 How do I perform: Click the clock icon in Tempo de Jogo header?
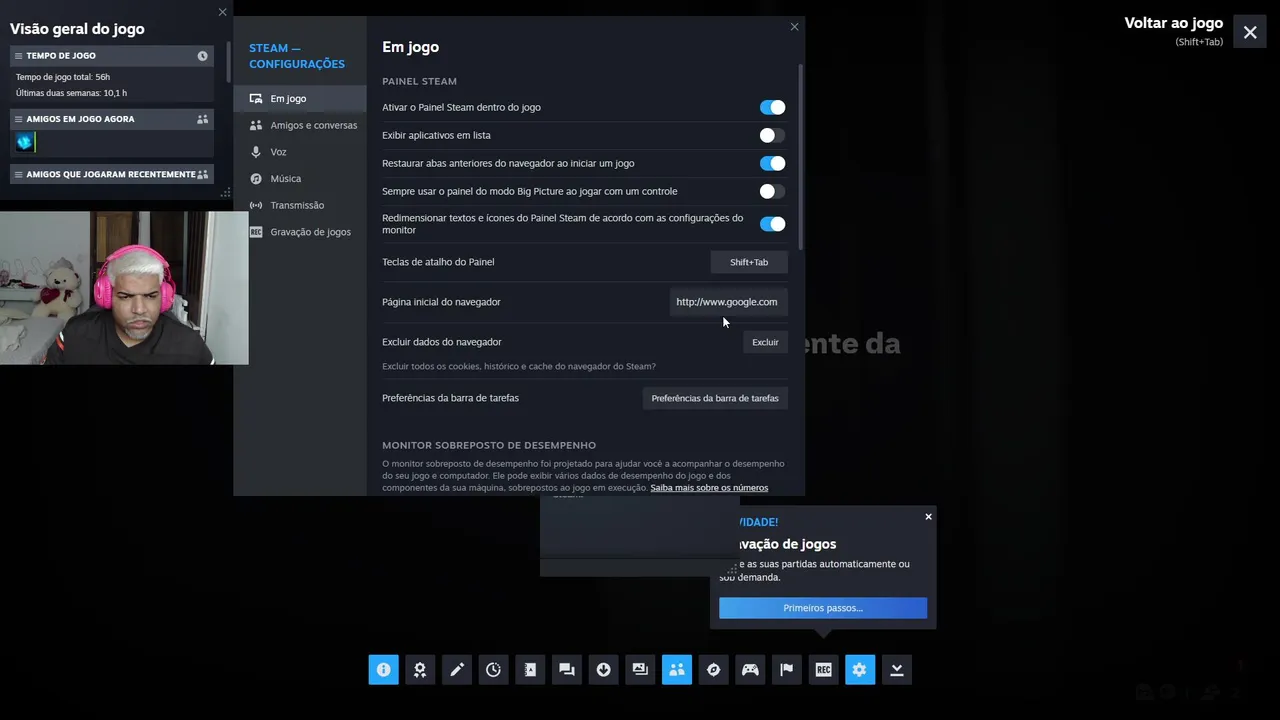202,56
